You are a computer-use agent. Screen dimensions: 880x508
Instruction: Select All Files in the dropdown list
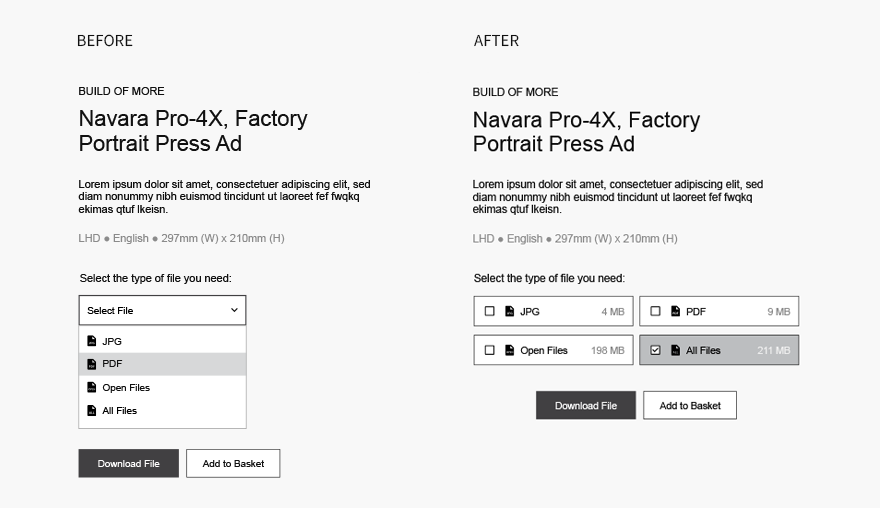coord(162,411)
